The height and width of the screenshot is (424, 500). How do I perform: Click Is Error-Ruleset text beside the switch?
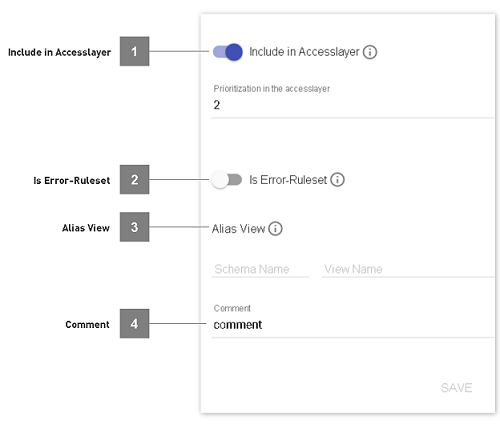coord(288,180)
